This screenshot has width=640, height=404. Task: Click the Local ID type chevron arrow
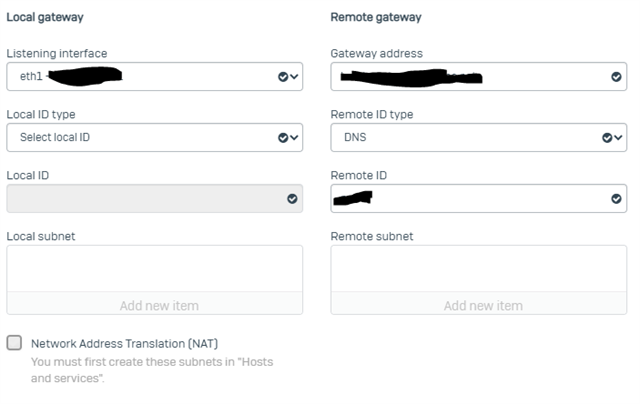294,138
